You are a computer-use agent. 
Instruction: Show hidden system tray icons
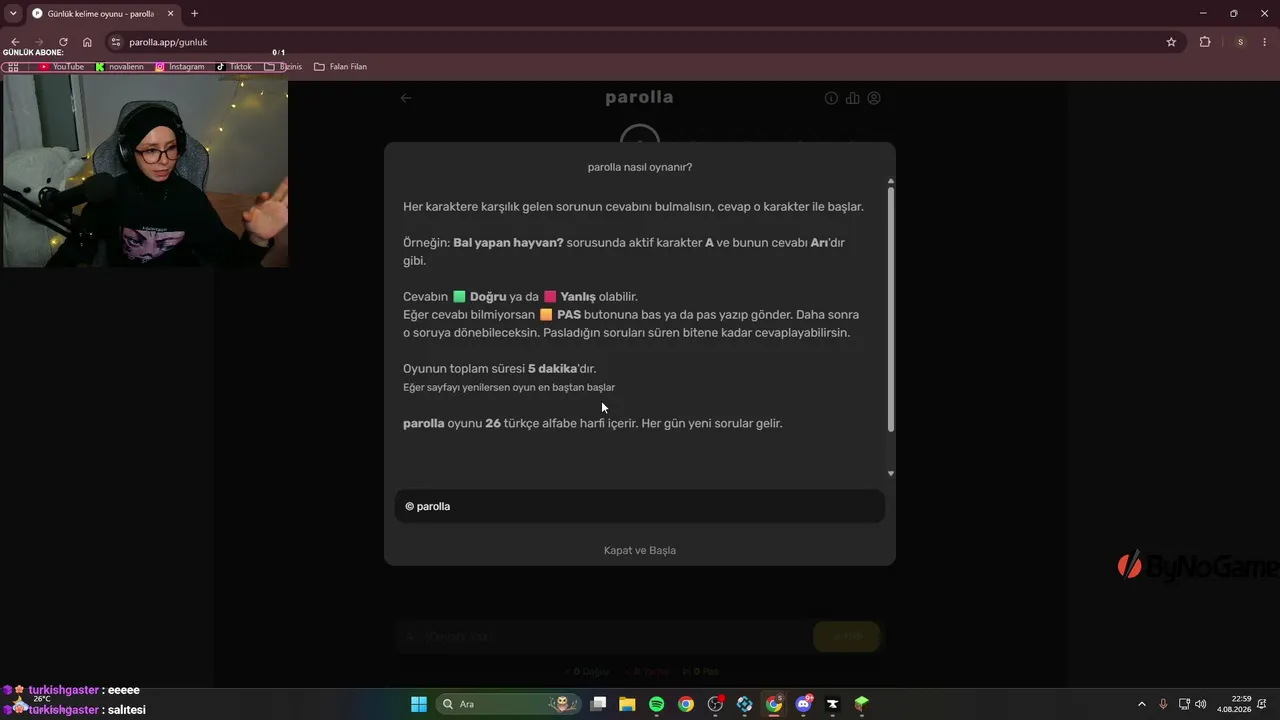coord(1142,704)
